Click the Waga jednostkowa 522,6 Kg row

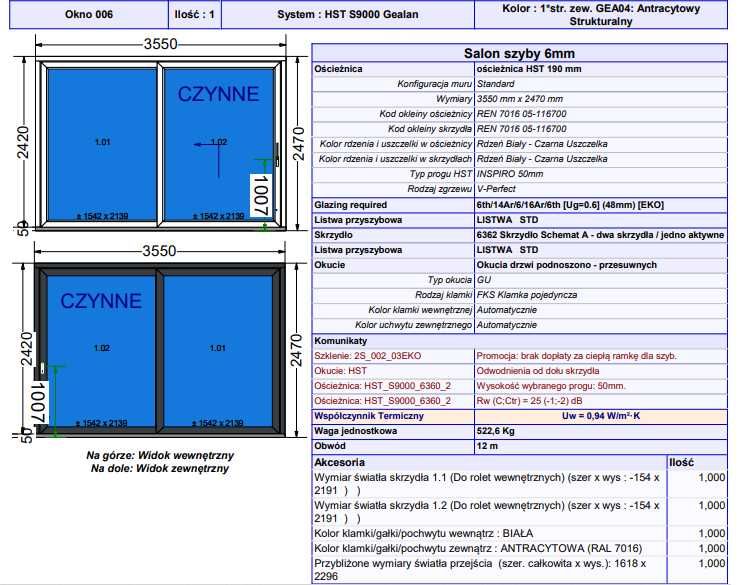[x=520, y=431]
